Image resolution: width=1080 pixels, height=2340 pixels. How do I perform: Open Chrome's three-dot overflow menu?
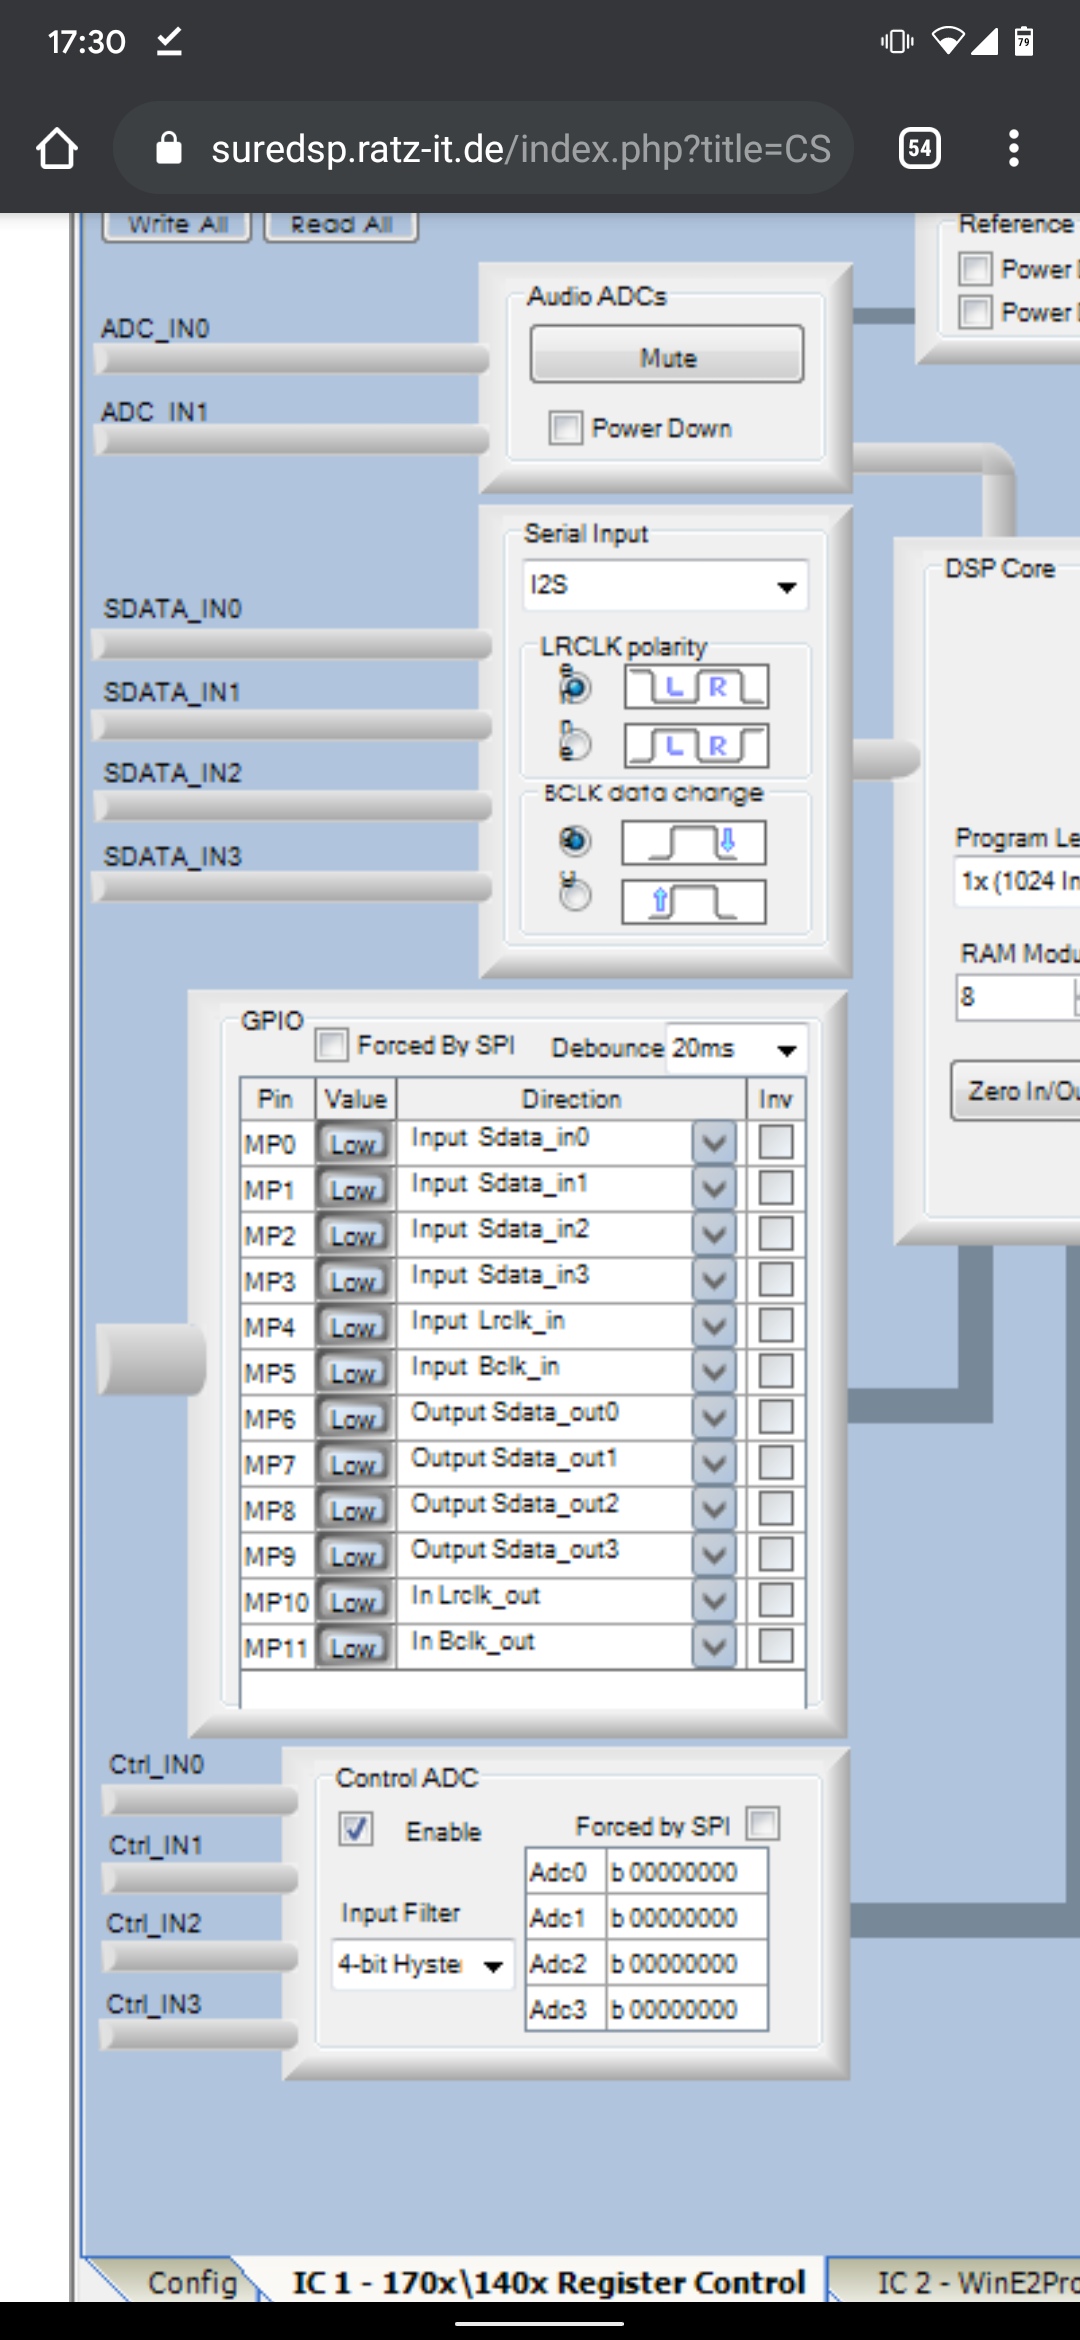click(1013, 149)
